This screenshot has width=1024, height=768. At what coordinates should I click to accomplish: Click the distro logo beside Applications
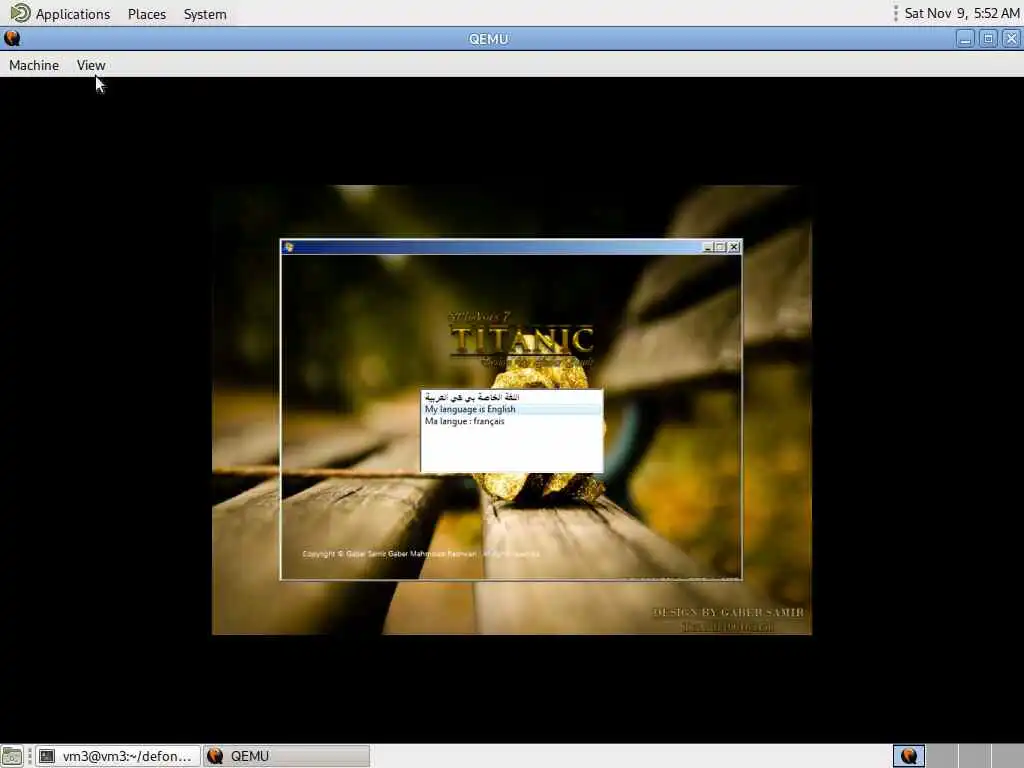[x=20, y=13]
